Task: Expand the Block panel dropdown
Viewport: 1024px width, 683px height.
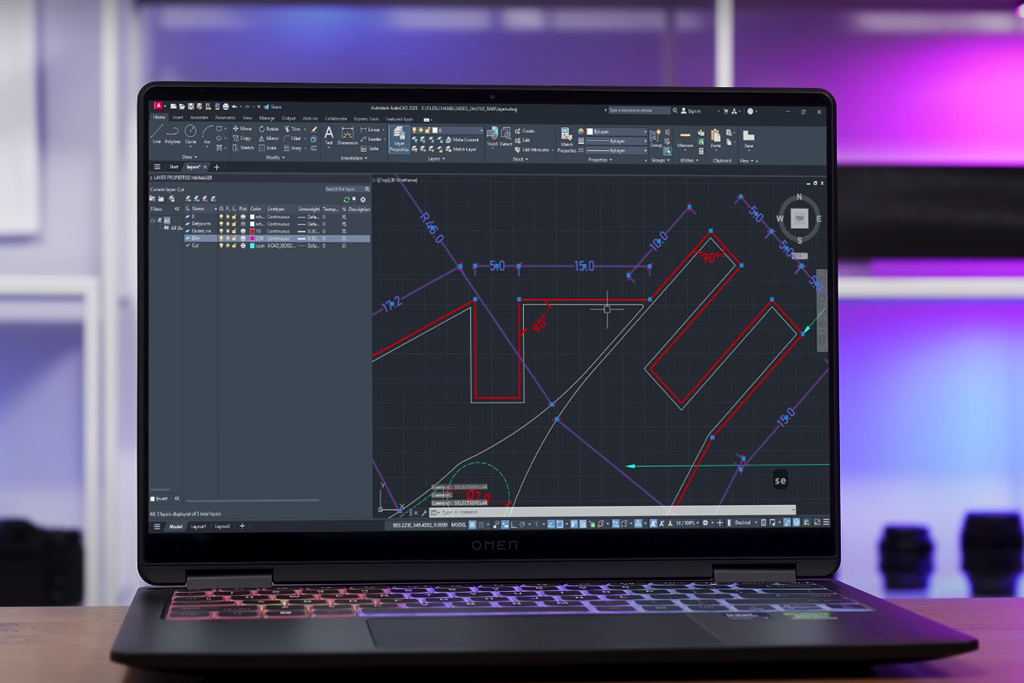Action: [519, 159]
